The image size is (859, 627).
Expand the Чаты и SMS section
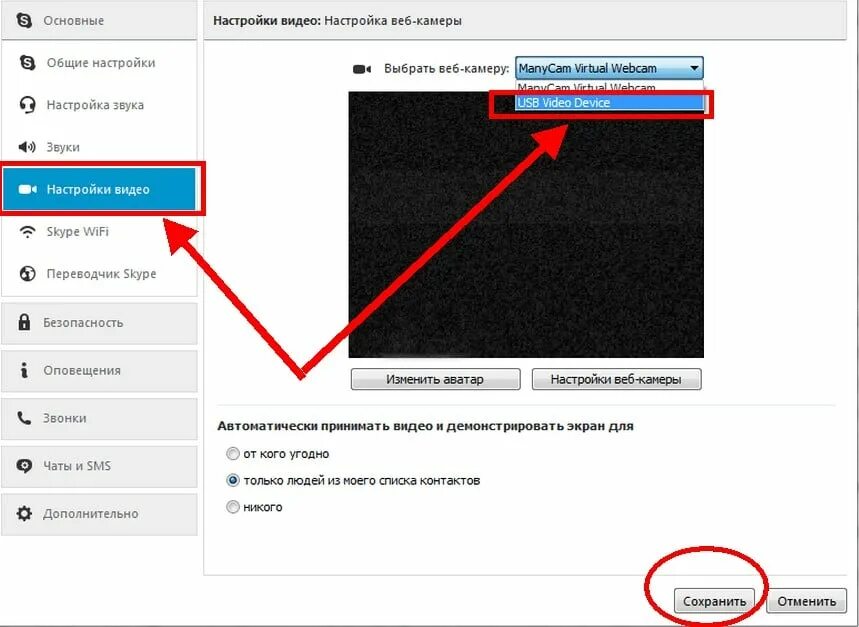[x=99, y=466]
